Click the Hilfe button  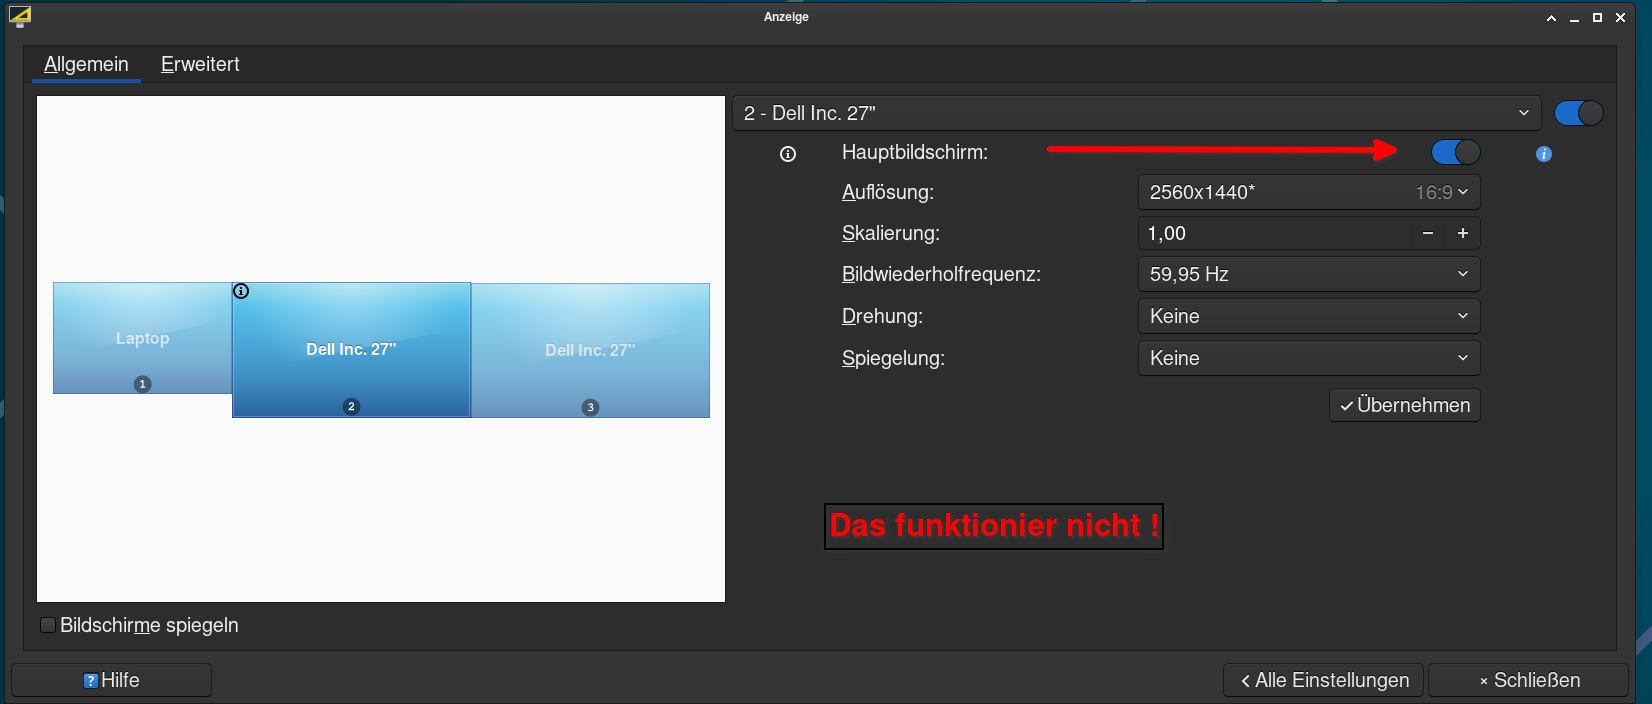tap(112, 680)
